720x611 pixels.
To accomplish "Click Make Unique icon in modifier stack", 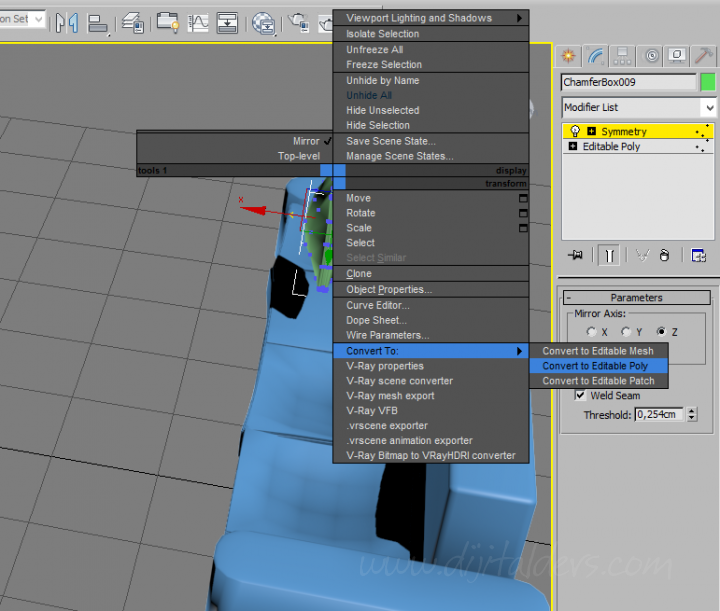I will [642, 255].
